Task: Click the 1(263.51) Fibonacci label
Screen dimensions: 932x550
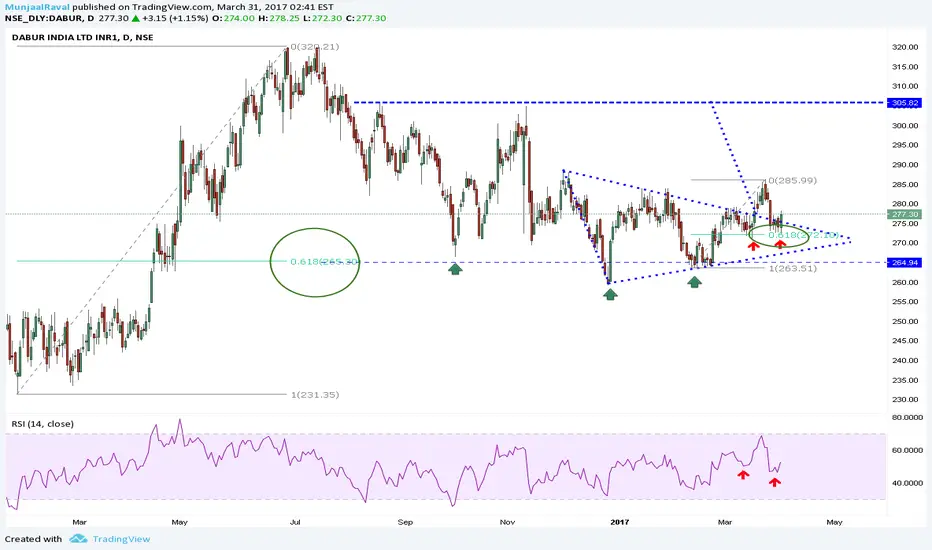Action: (x=792, y=268)
